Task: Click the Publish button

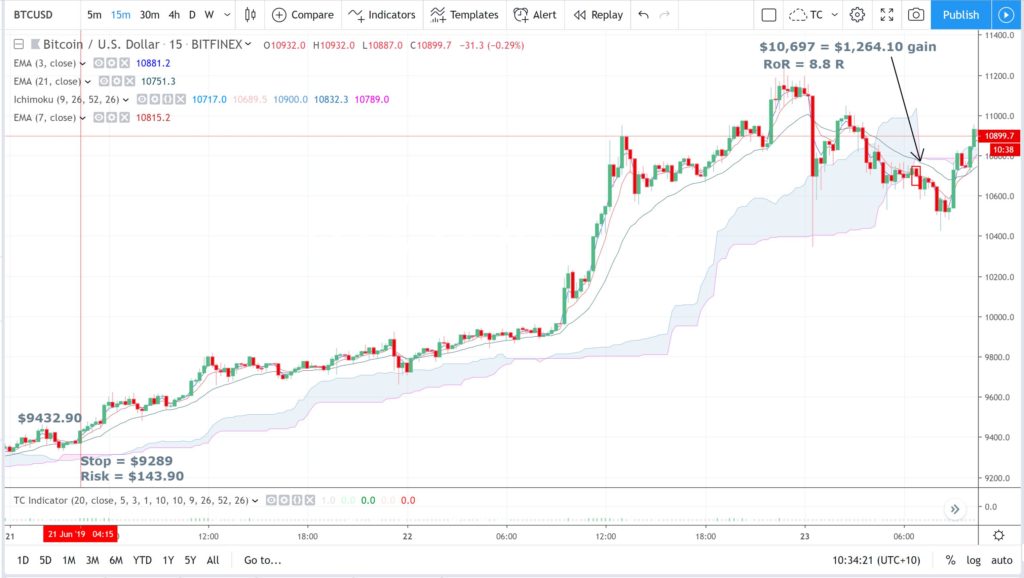Action: point(961,14)
